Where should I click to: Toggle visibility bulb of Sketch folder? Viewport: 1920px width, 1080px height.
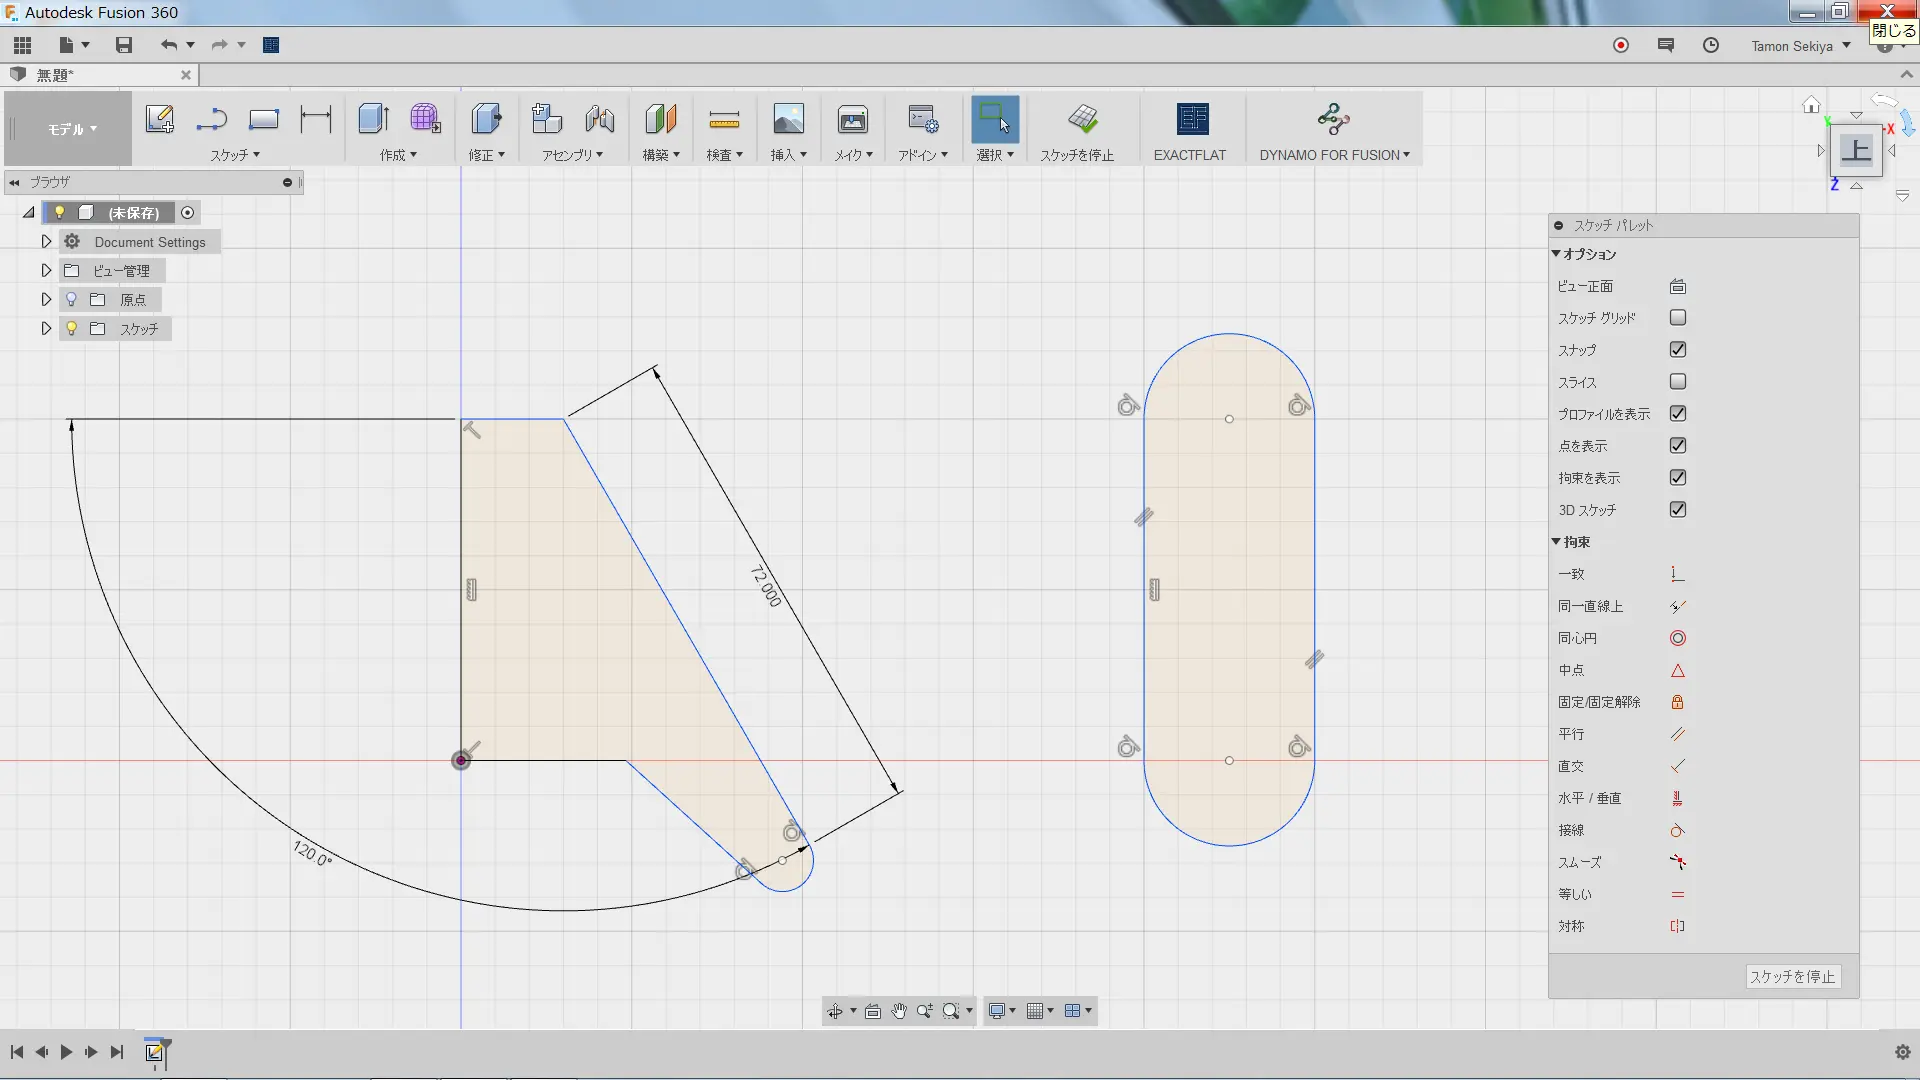point(72,328)
